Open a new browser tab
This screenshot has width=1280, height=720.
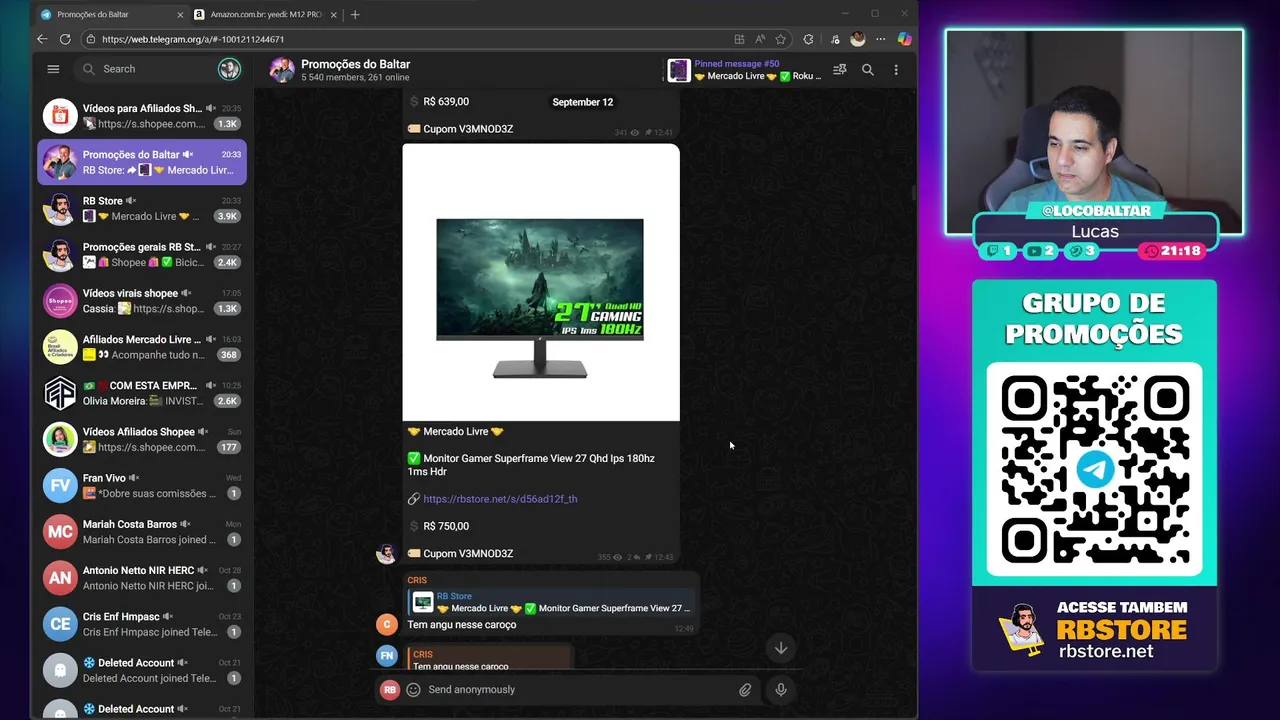tap(355, 15)
